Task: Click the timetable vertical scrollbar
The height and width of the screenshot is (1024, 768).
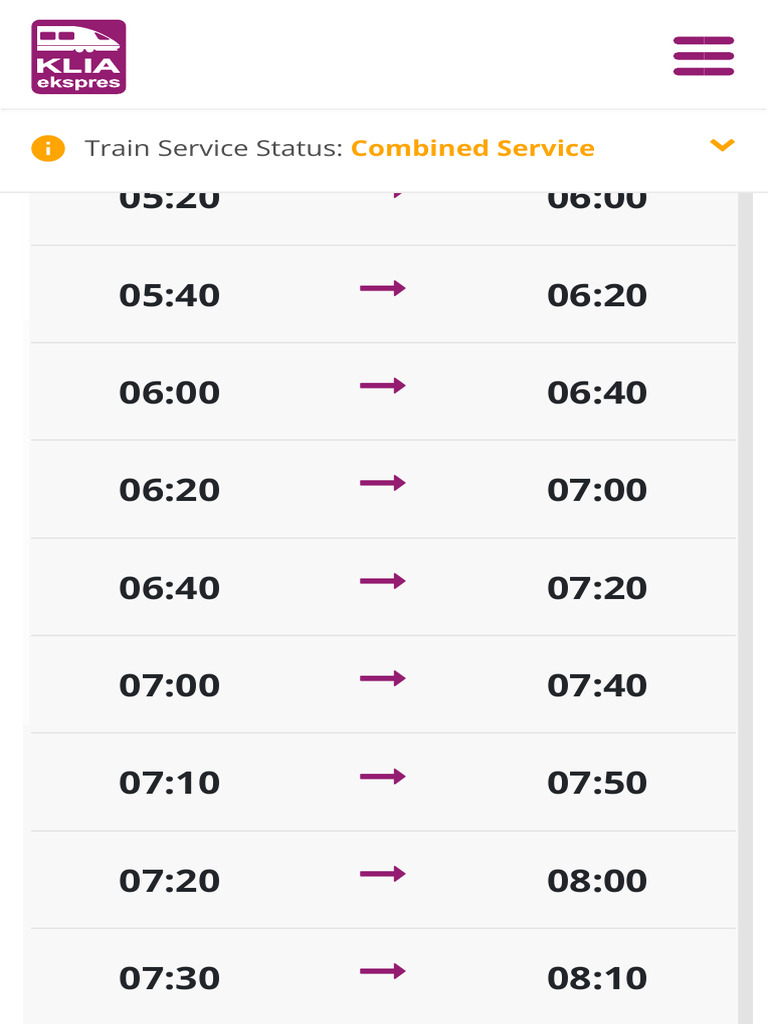Action: [744, 600]
